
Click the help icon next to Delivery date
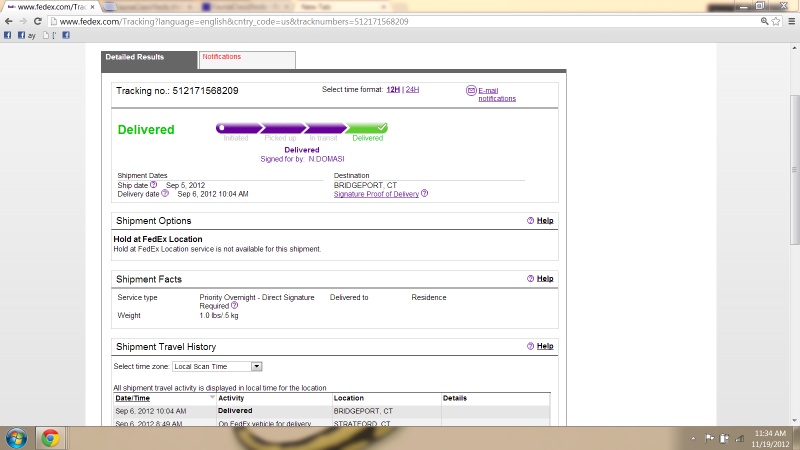(x=165, y=193)
